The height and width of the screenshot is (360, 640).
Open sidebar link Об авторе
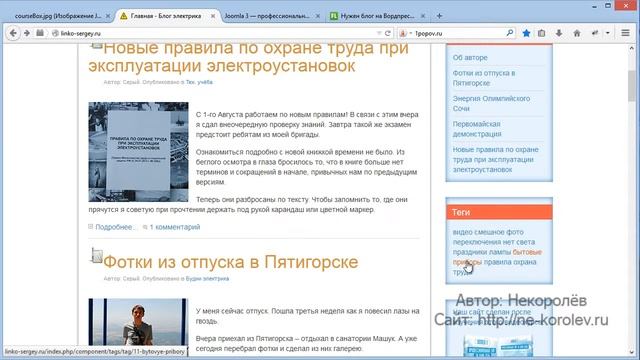coord(470,58)
